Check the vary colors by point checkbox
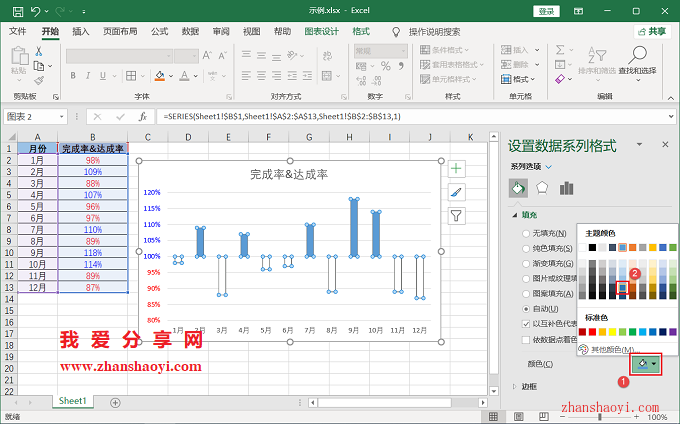 526,339
